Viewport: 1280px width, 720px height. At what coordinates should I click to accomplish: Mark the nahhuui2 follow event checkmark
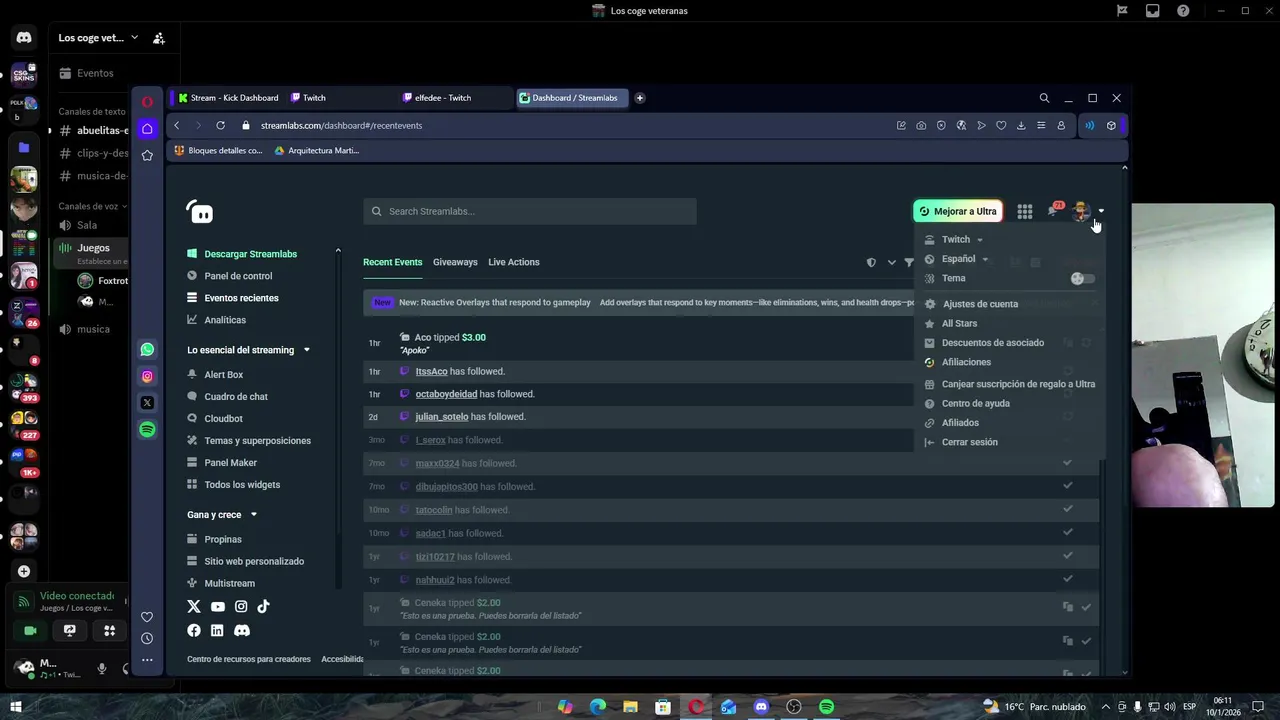[x=1067, y=579]
